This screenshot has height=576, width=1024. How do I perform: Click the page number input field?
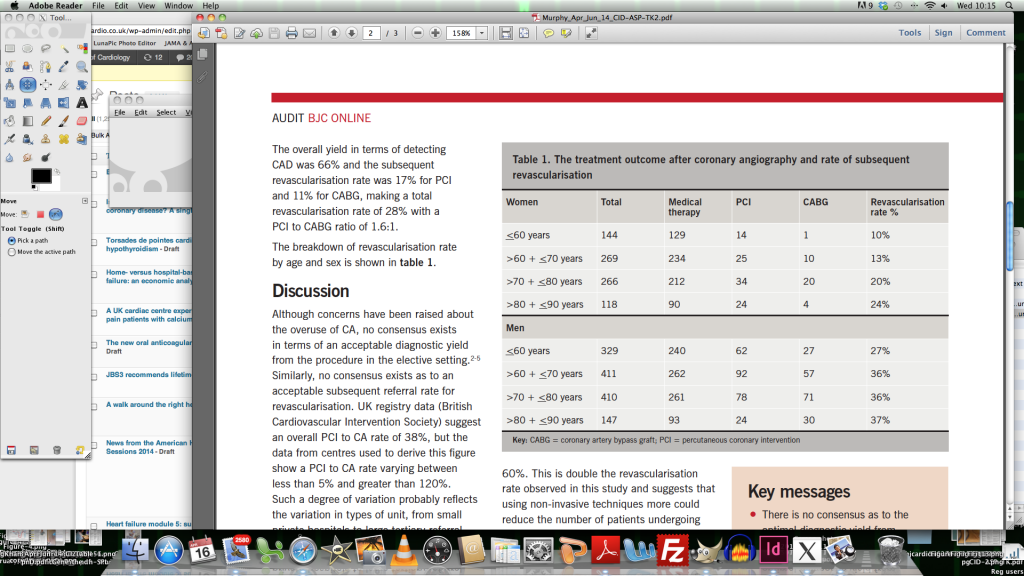click(x=372, y=33)
